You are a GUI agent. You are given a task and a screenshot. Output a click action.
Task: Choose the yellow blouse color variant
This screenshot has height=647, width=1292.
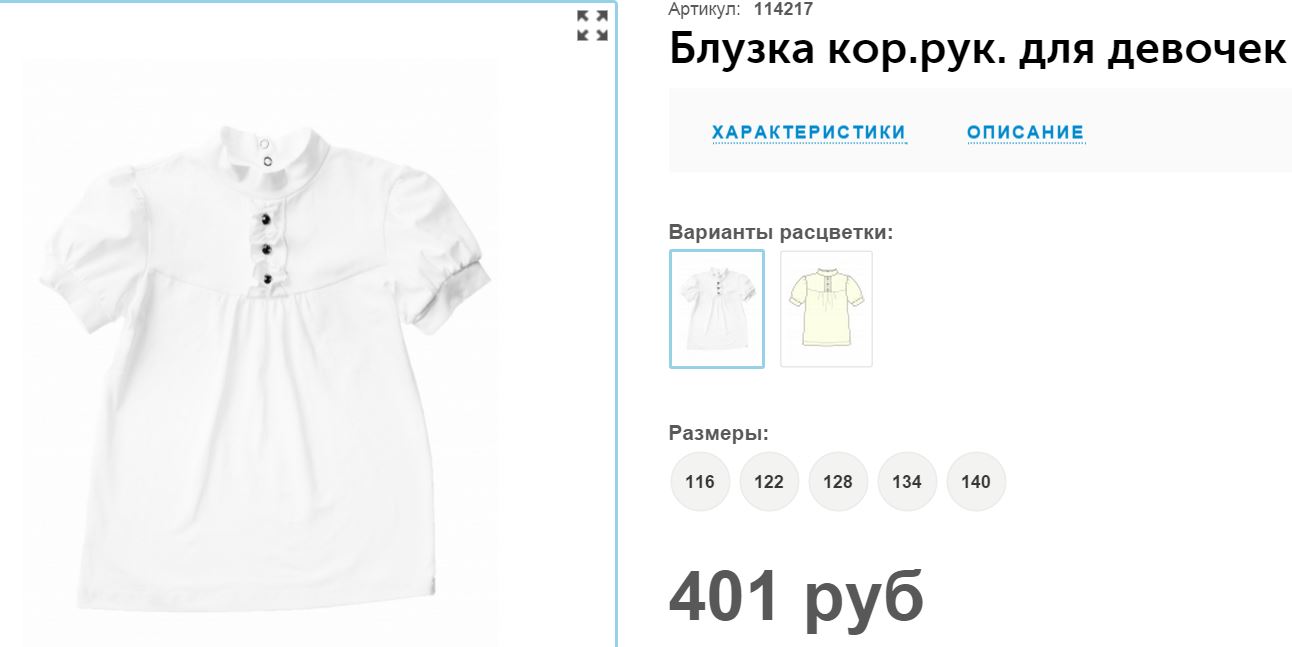(826, 309)
